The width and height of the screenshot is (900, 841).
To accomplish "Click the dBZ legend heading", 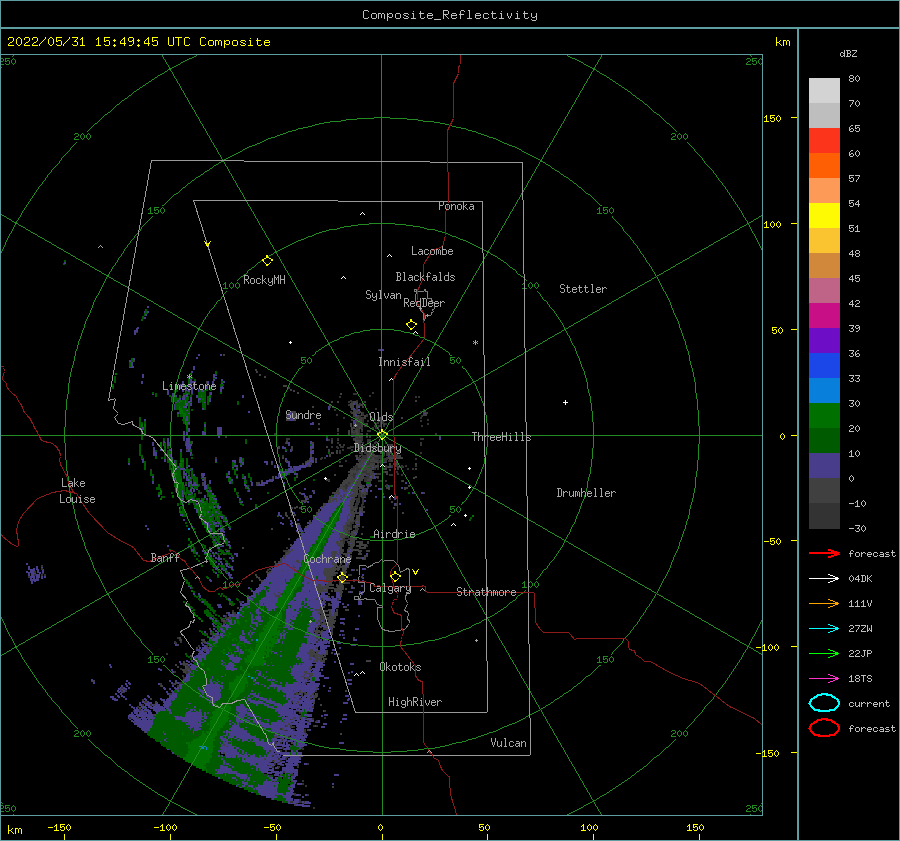I will point(848,53).
